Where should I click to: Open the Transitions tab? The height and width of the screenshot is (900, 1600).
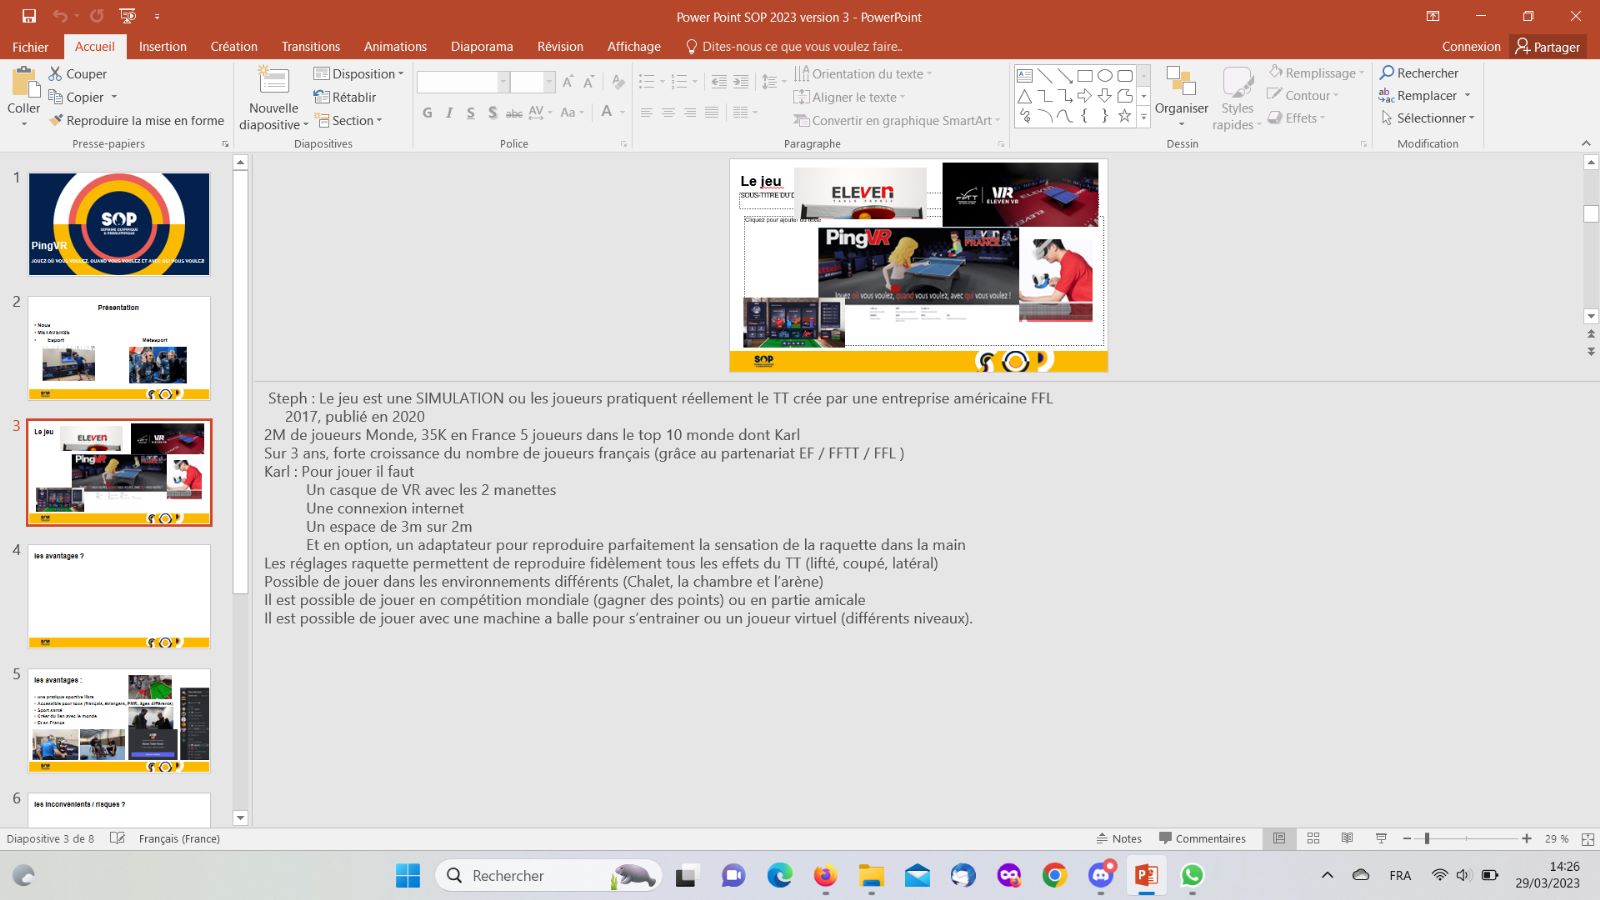click(310, 47)
